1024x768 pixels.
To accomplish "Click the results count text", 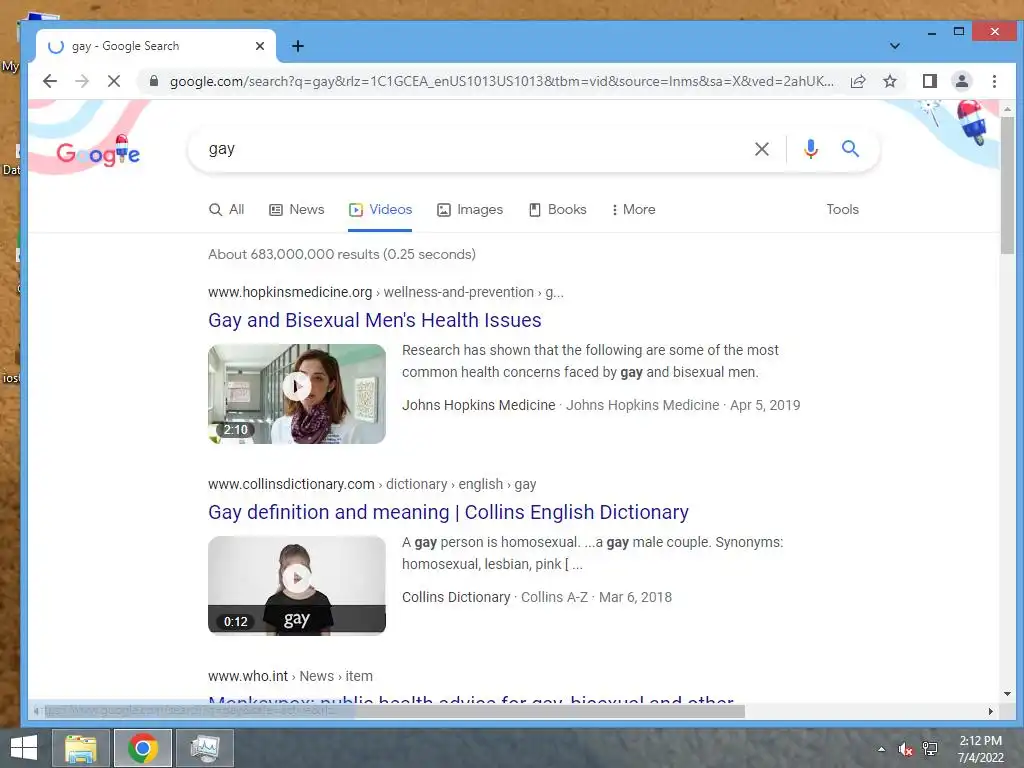I will tap(342, 254).
